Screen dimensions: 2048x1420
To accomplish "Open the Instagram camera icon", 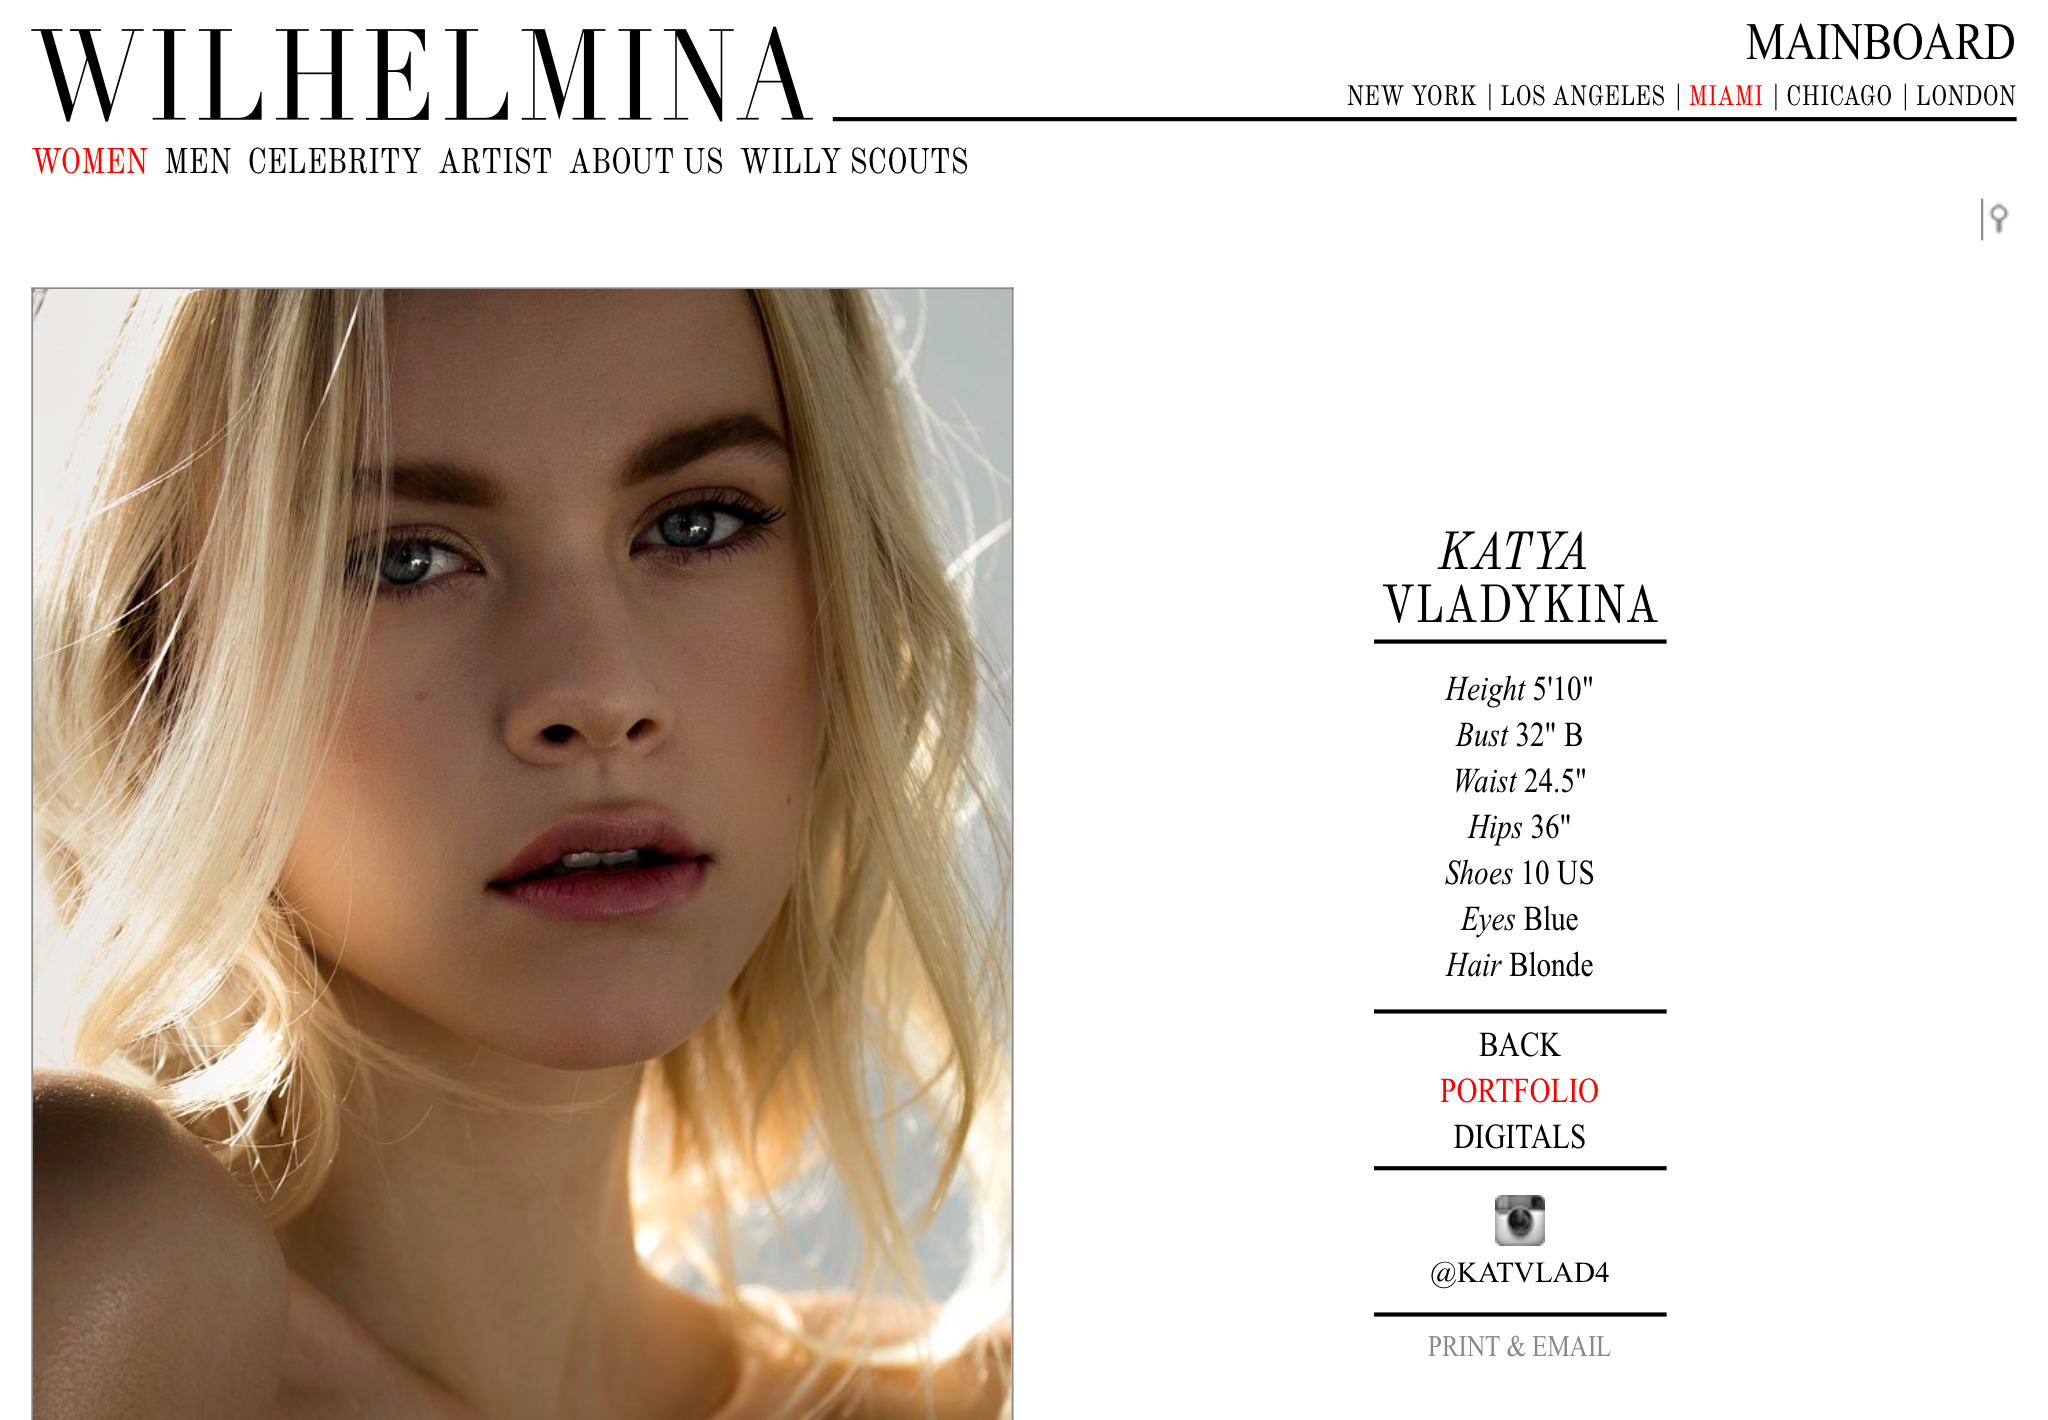I will [x=1519, y=1220].
